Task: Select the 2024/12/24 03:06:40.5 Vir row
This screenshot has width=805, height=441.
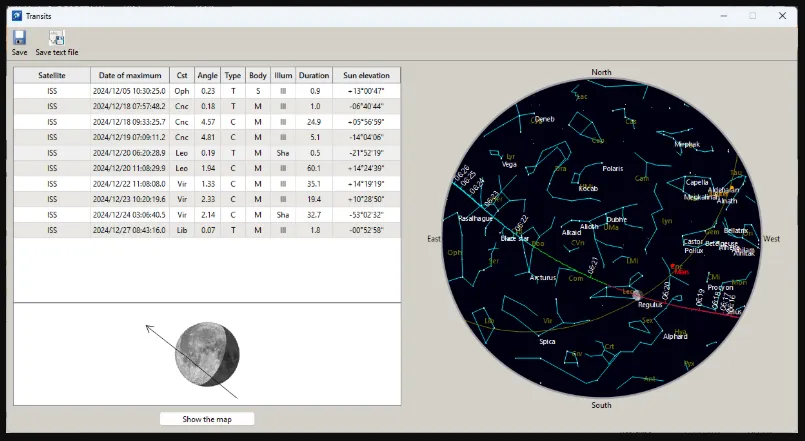Action: point(207,215)
